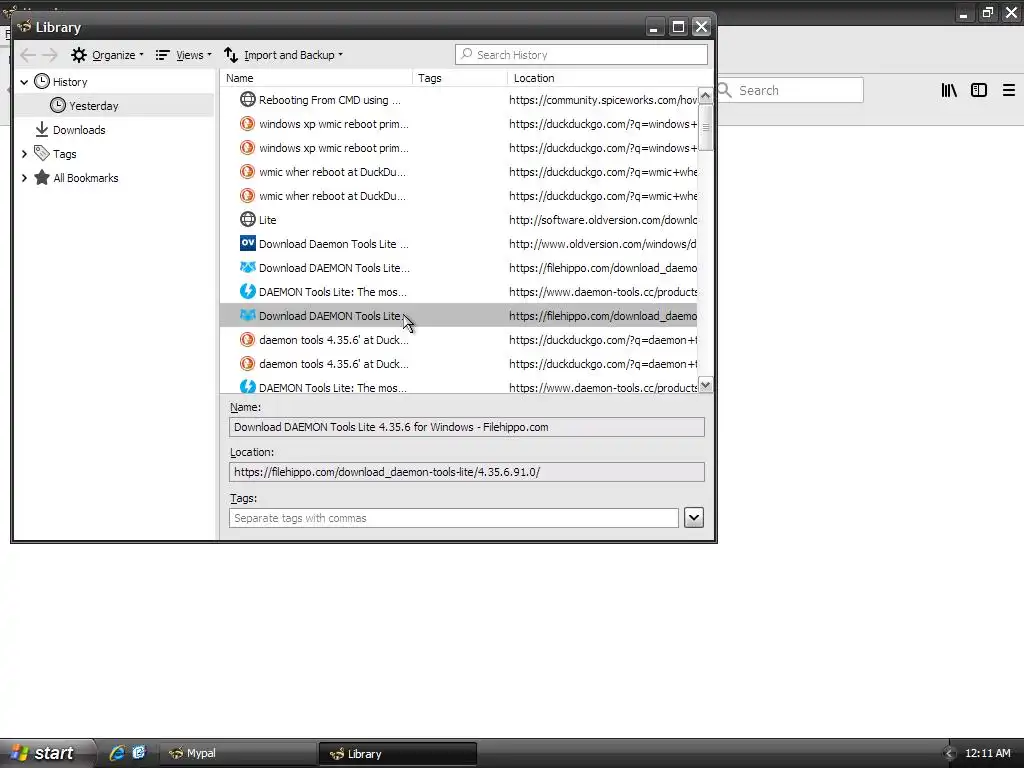Screen dimensions: 1024x768
Task: Click the list scrollbar up arrow
Action: (705, 96)
